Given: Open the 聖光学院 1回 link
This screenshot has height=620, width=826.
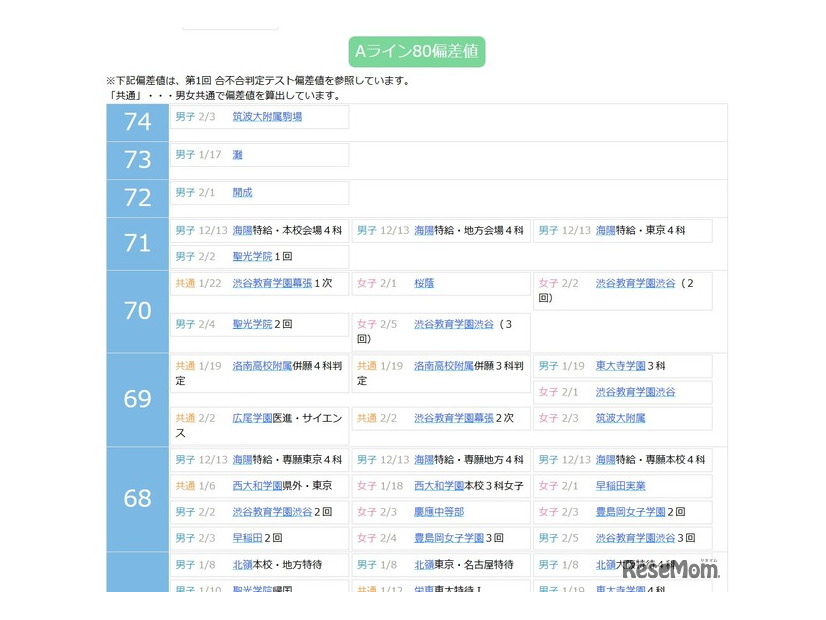Looking at the screenshot, I should (252, 257).
